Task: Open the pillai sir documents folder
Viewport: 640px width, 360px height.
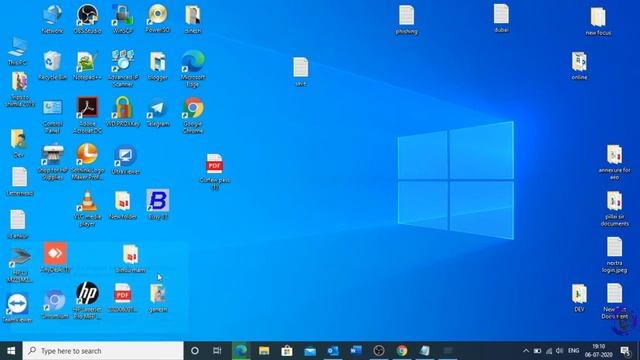Action: click(614, 208)
